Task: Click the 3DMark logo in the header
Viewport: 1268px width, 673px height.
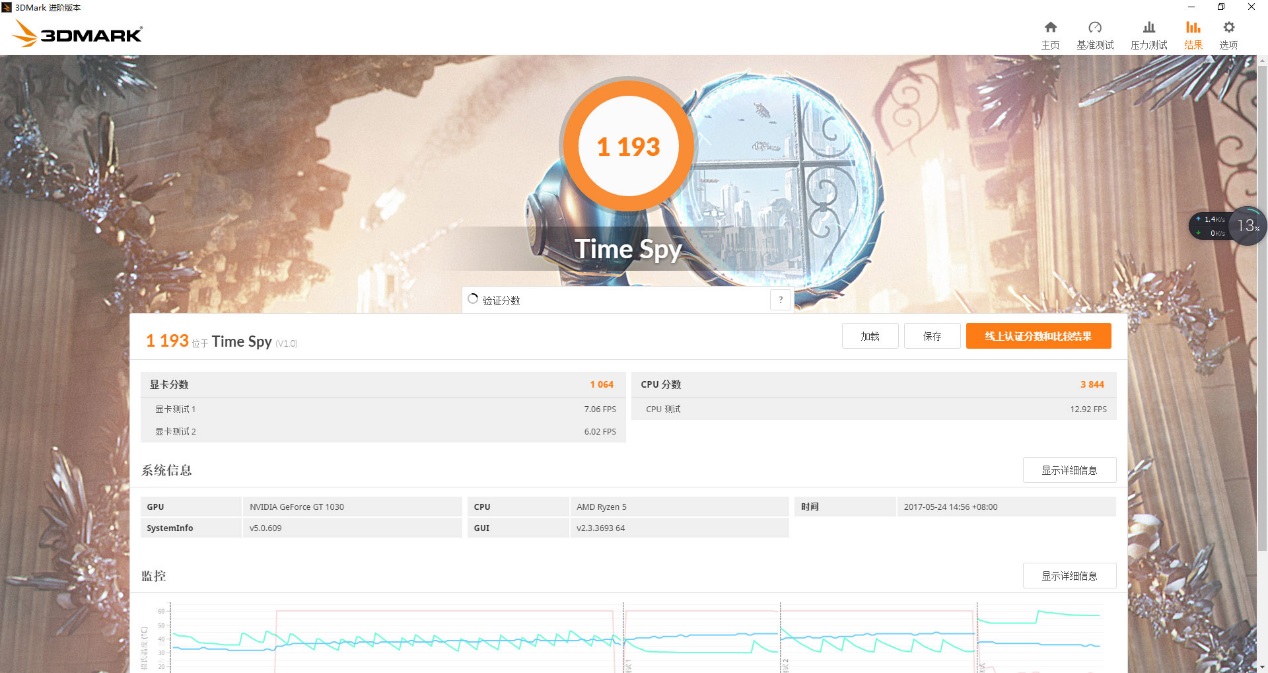Action: [x=78, y=35]
